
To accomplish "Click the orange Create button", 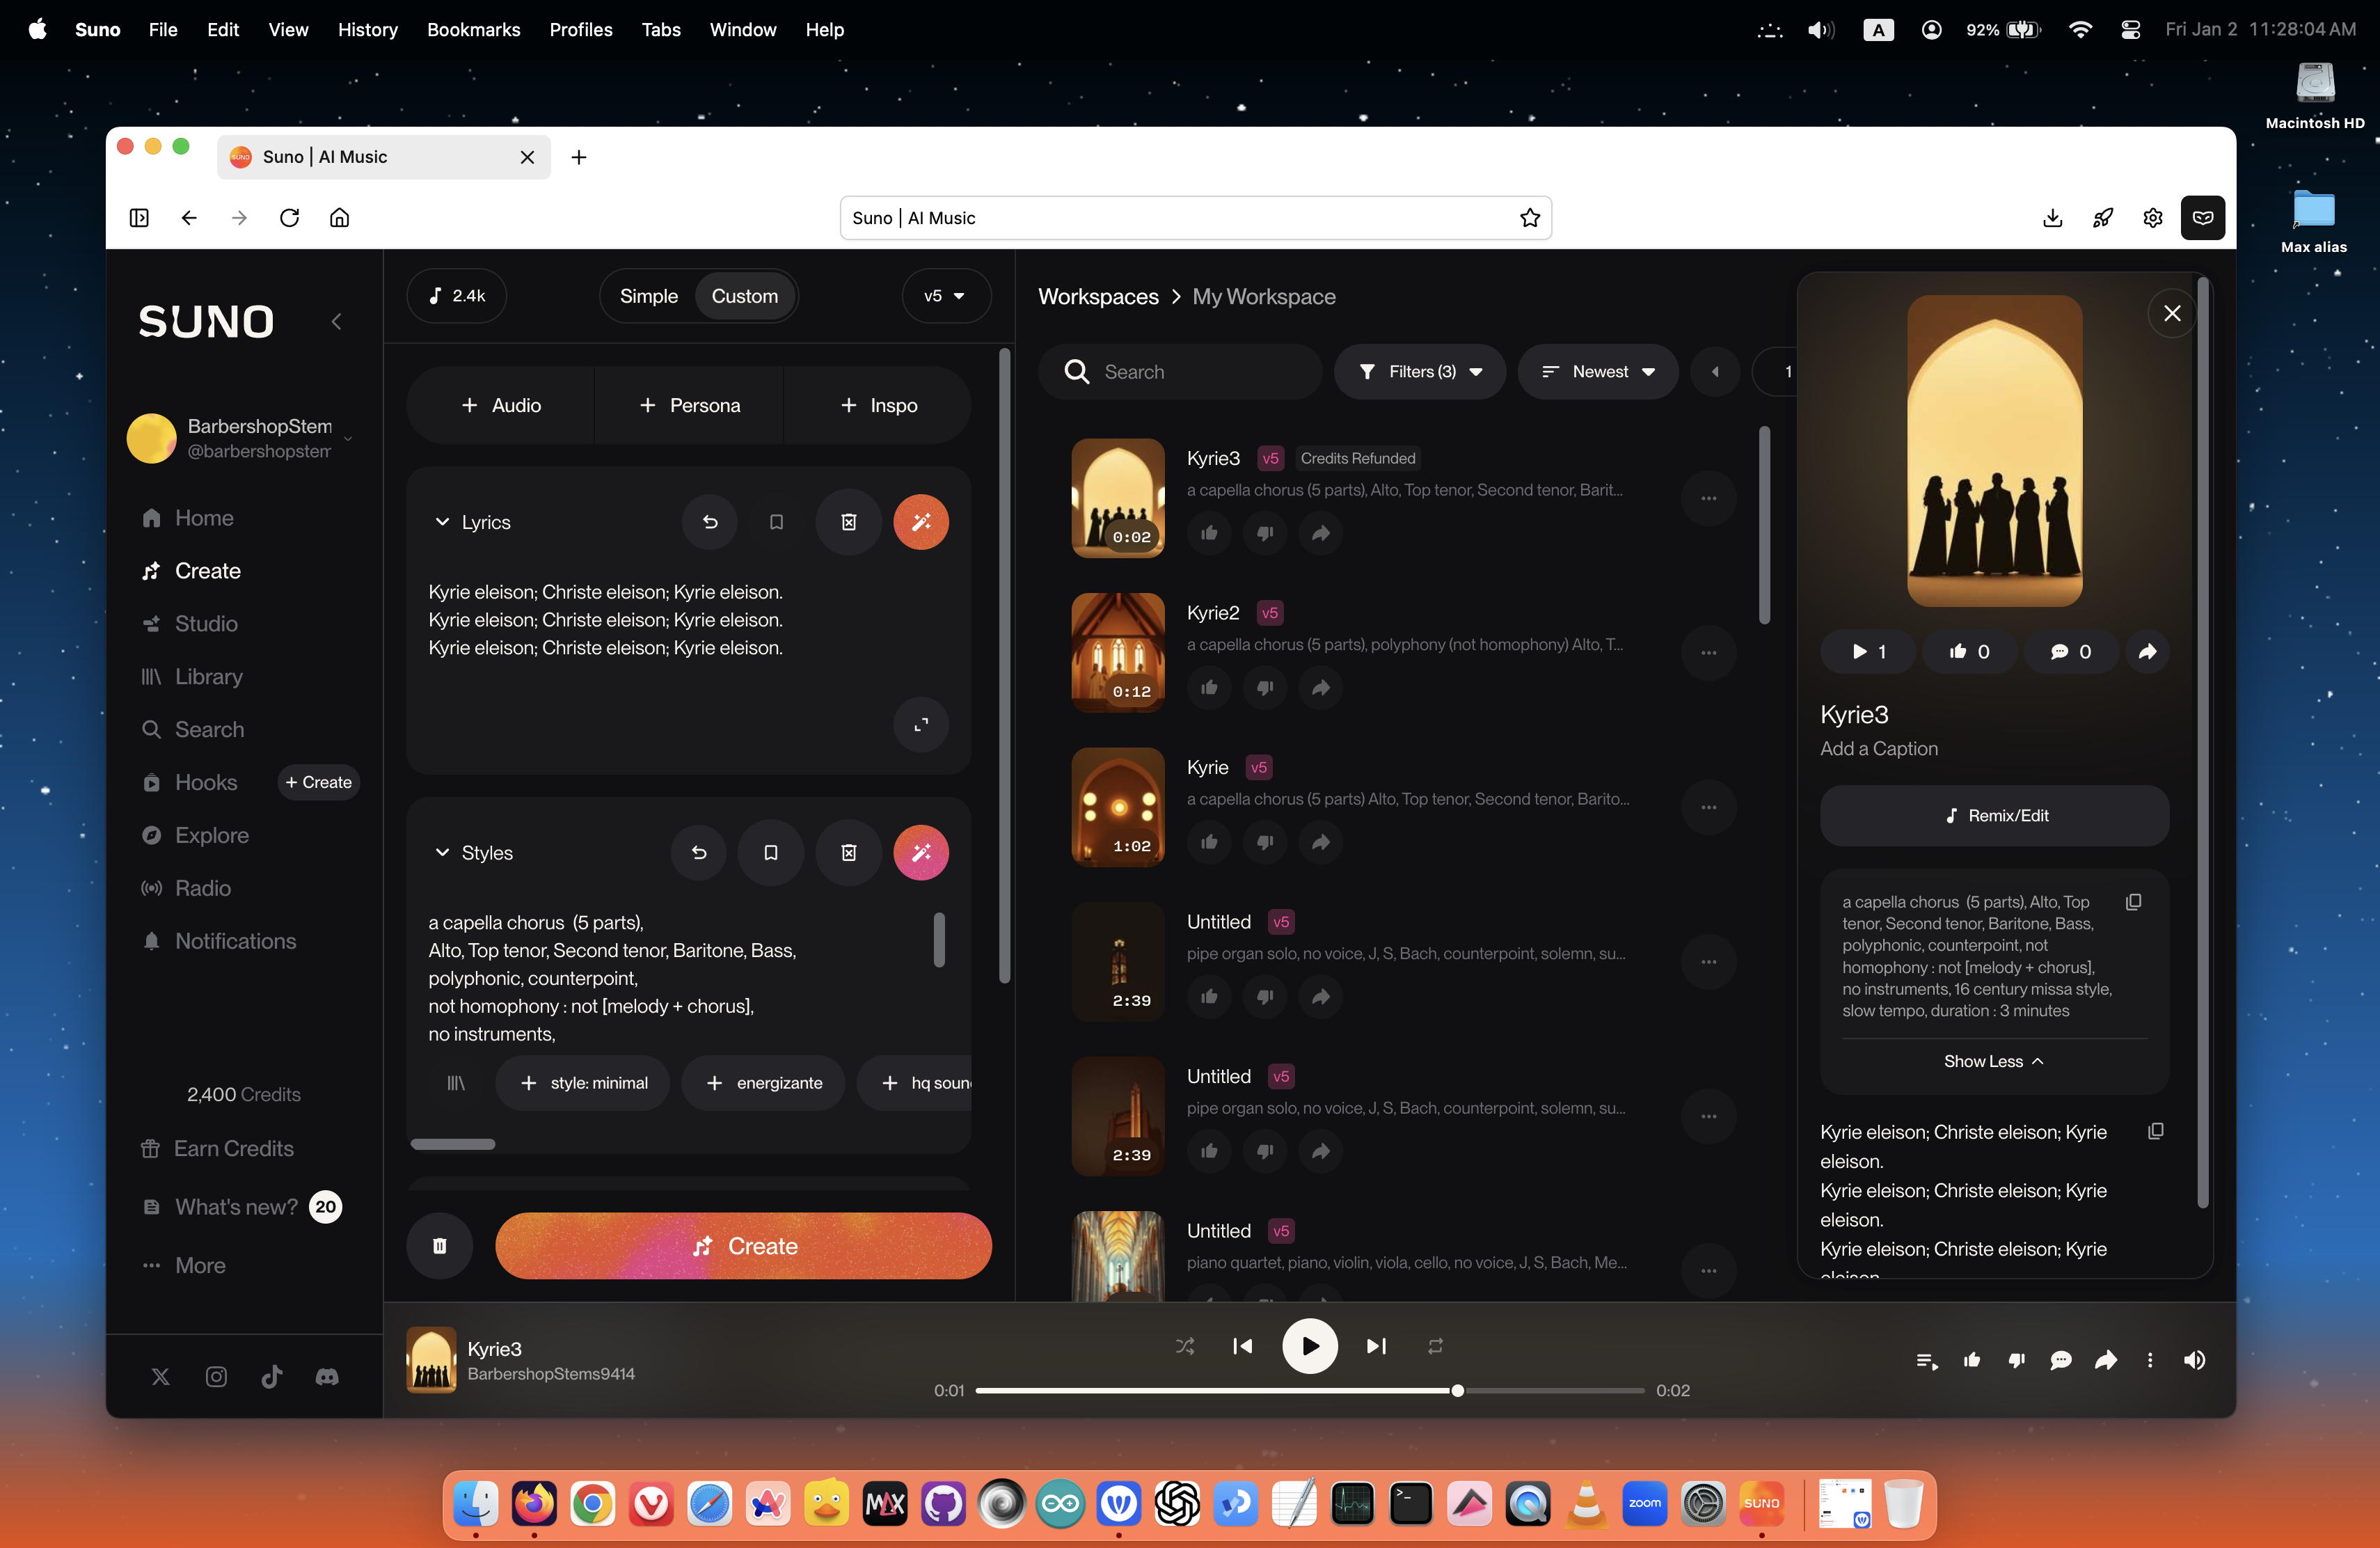I will point(743,1246).
